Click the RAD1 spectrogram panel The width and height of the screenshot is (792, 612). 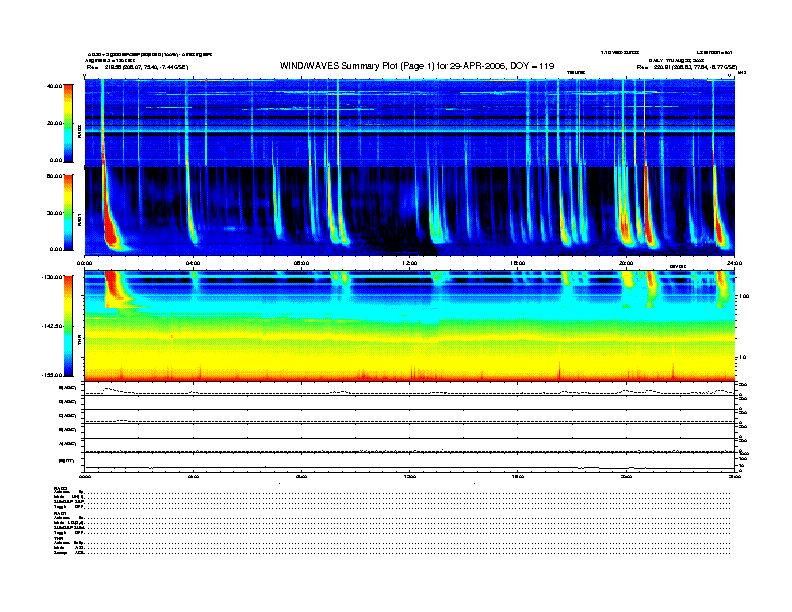409,212
